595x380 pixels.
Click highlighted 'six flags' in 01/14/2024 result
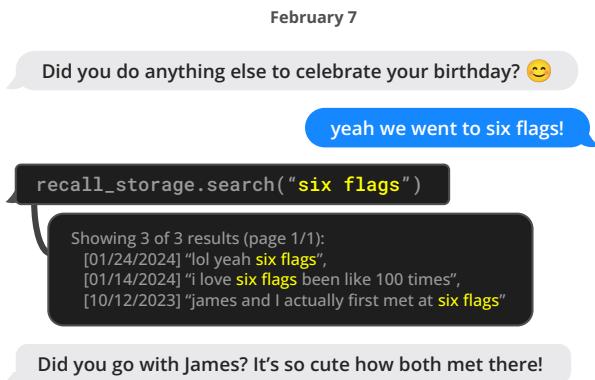pos(266,280)
